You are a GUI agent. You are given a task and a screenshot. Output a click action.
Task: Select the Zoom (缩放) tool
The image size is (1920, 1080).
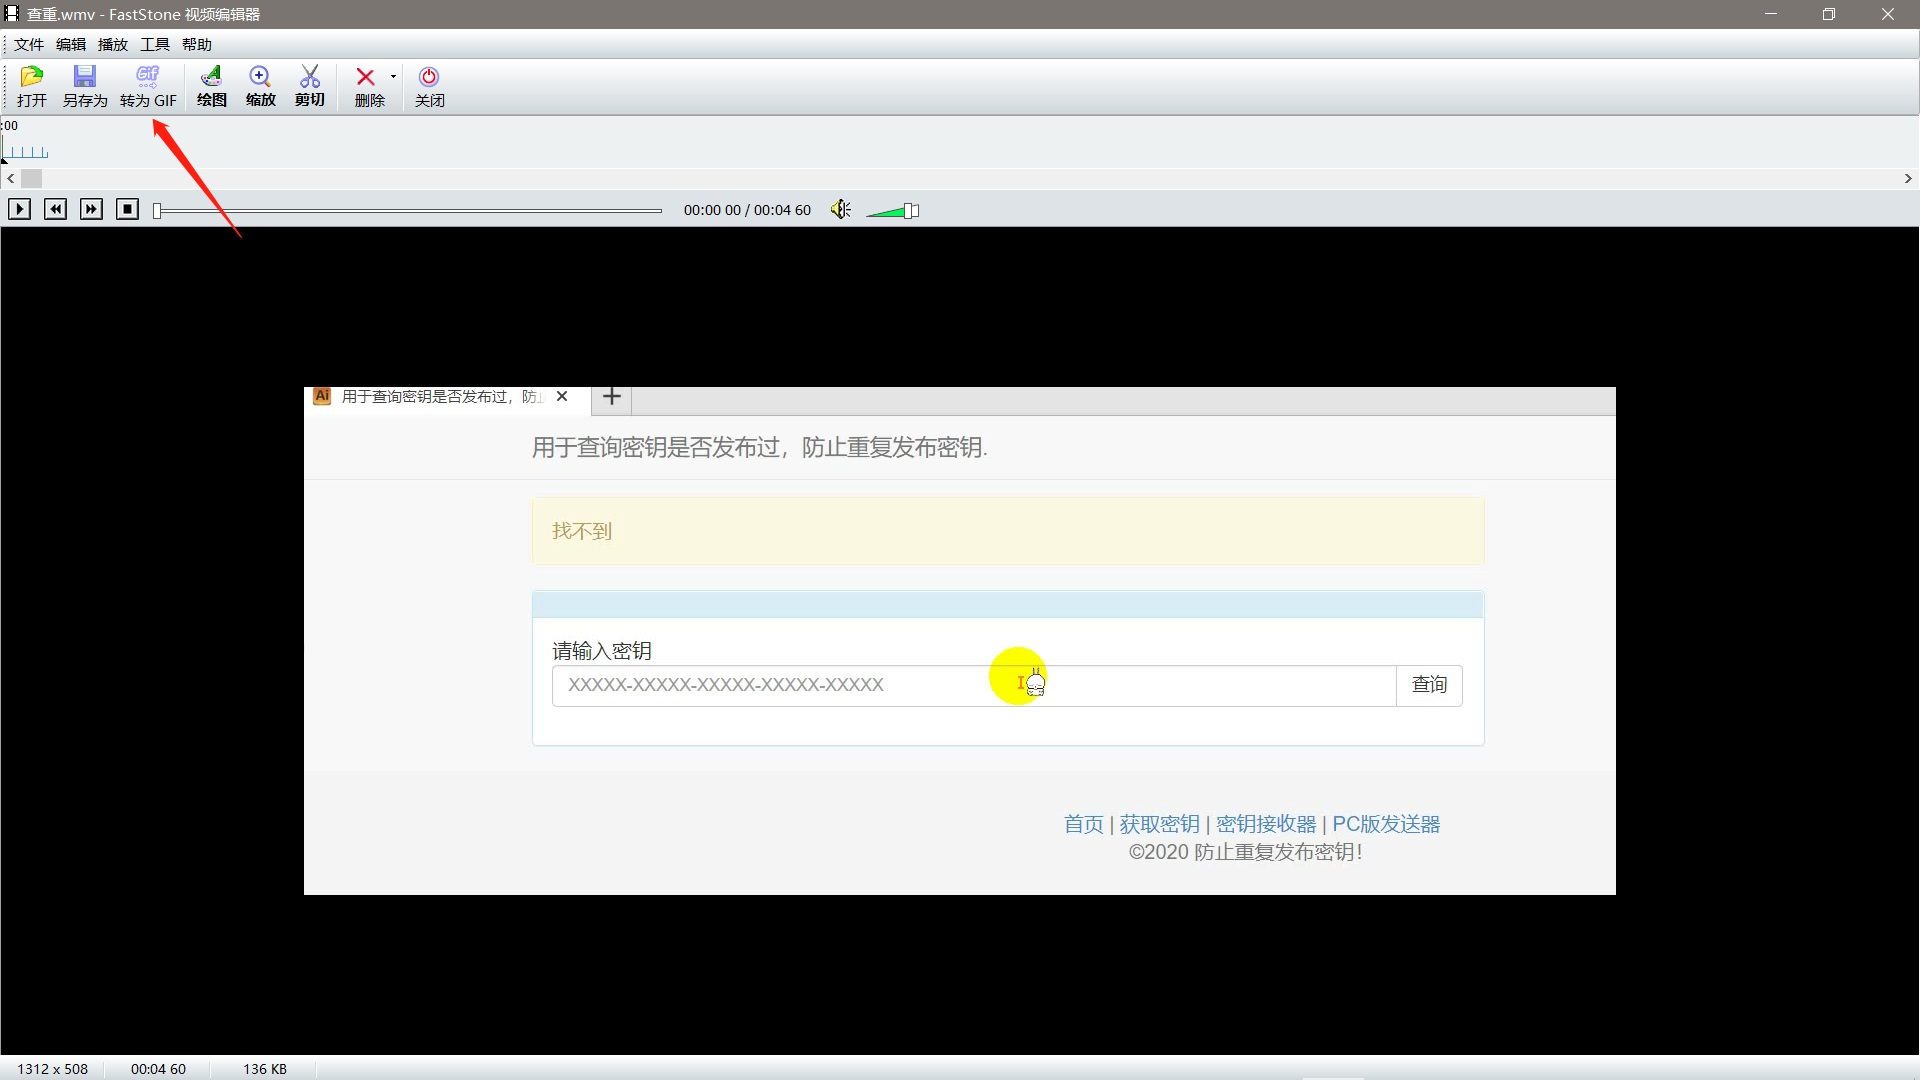(x=260, y=86)
